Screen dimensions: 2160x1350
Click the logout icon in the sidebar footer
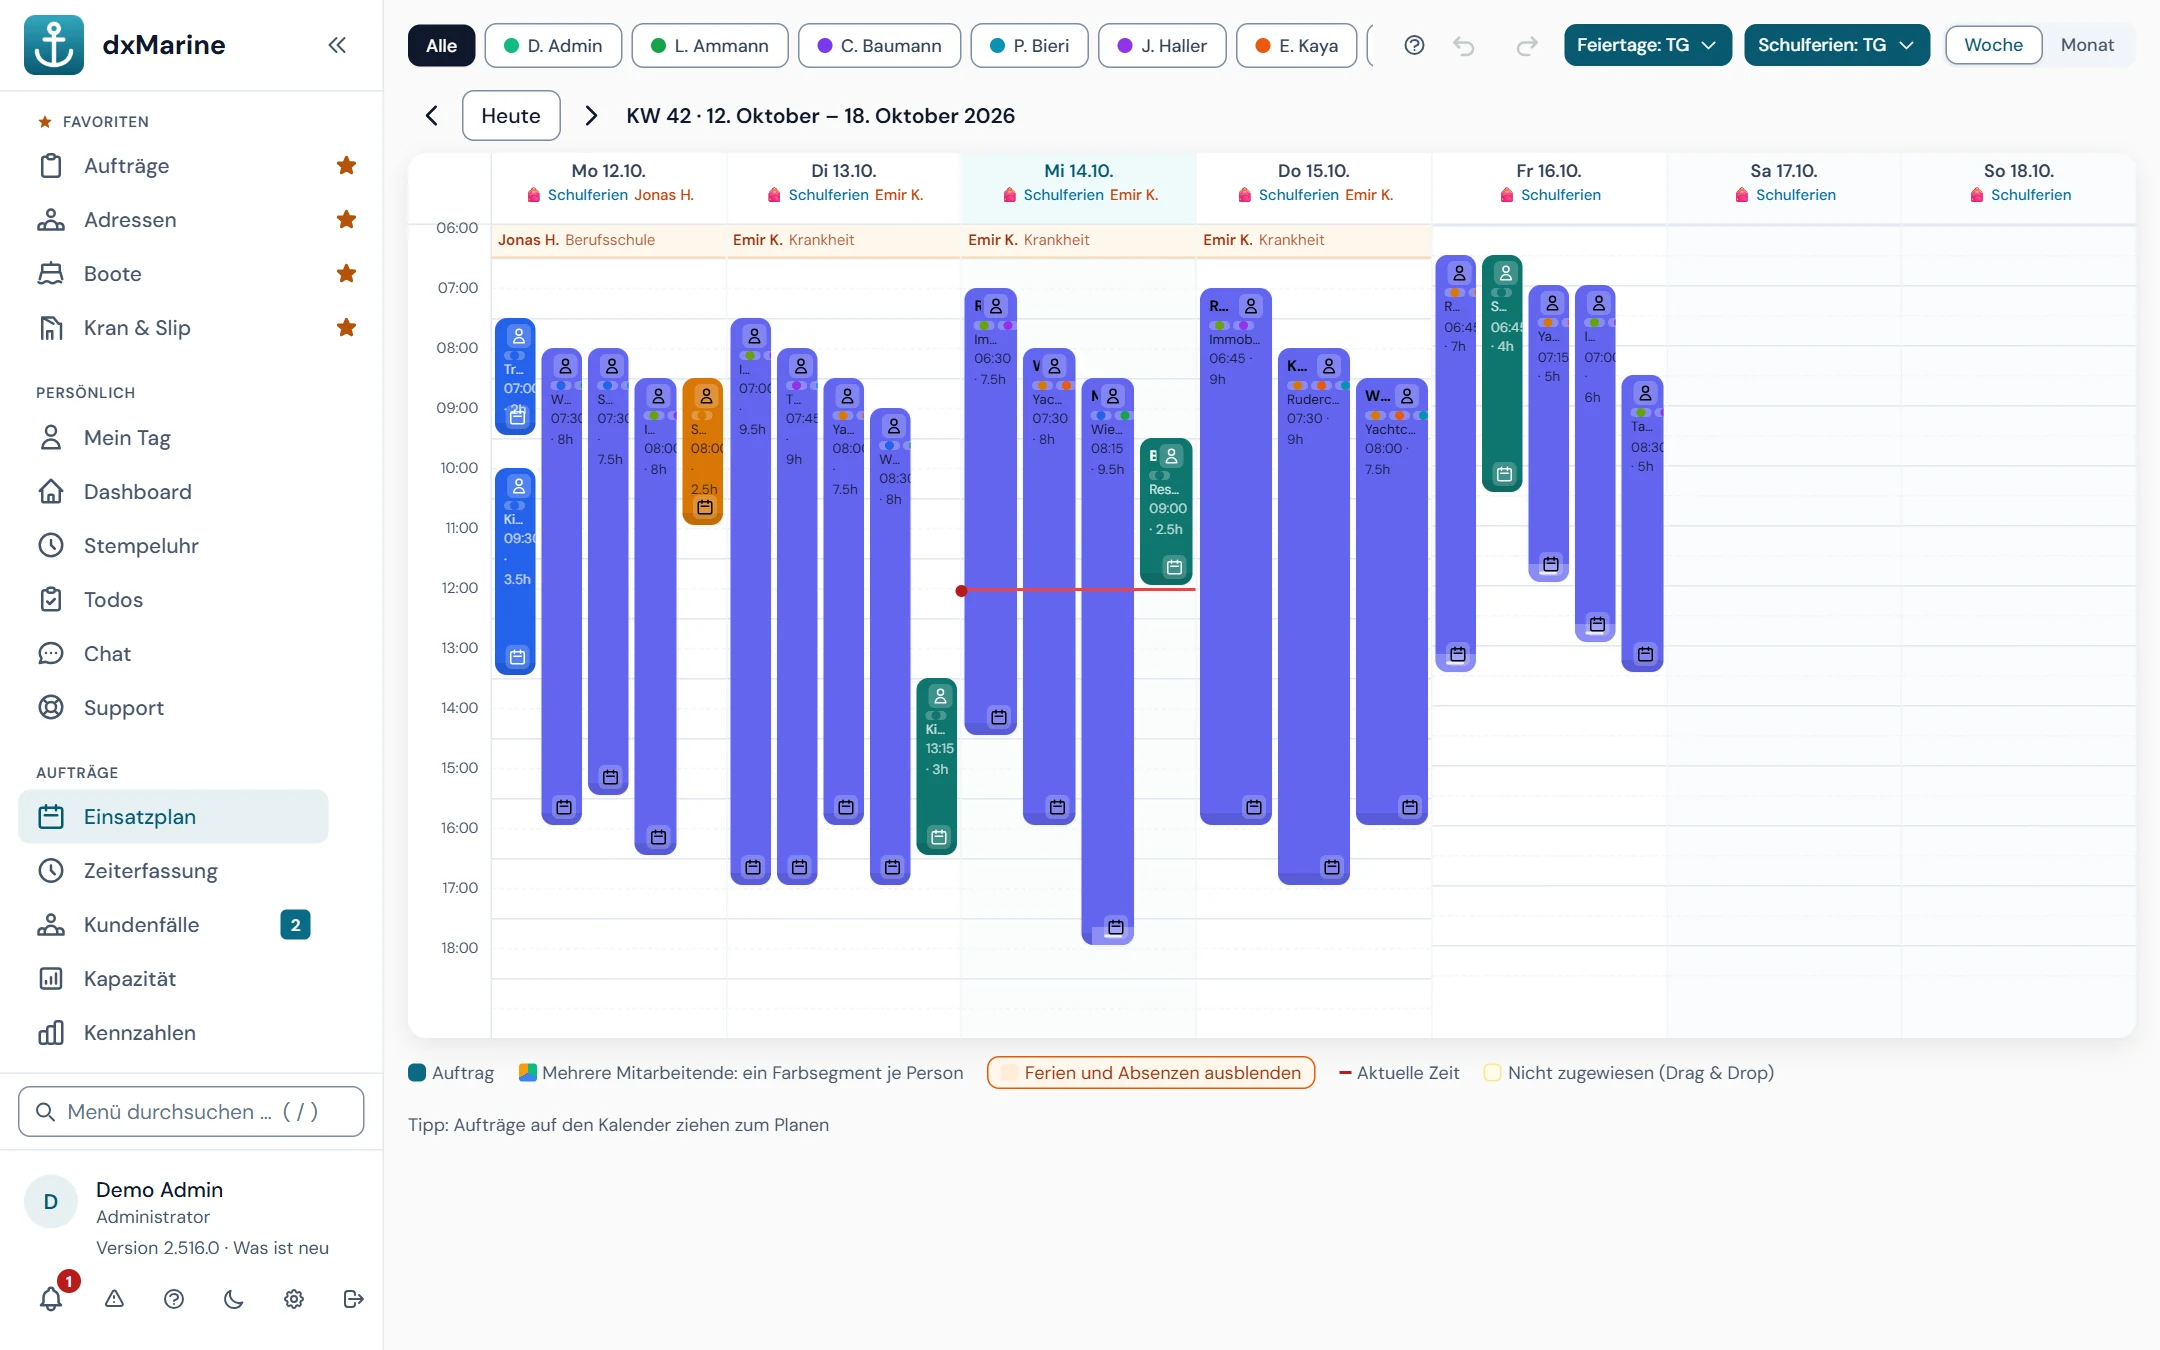point(353,1299)
